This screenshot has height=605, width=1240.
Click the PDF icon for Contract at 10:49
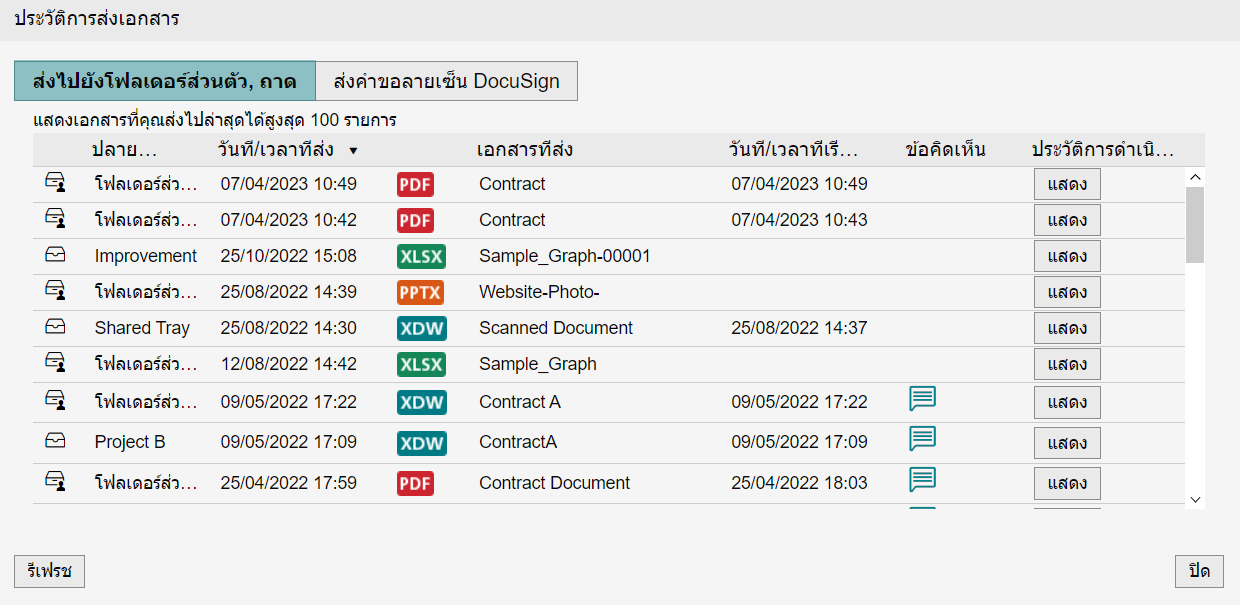click(415, 184)
